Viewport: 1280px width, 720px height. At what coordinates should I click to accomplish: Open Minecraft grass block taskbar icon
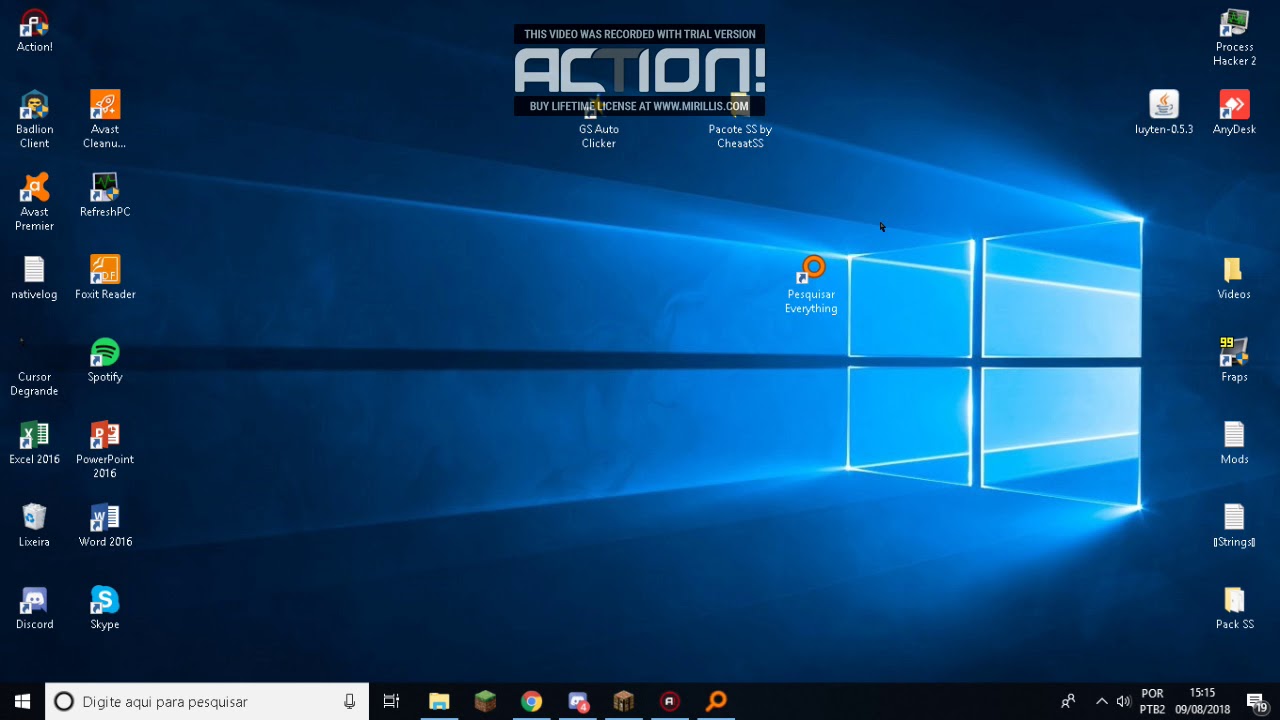pos(485,701)
